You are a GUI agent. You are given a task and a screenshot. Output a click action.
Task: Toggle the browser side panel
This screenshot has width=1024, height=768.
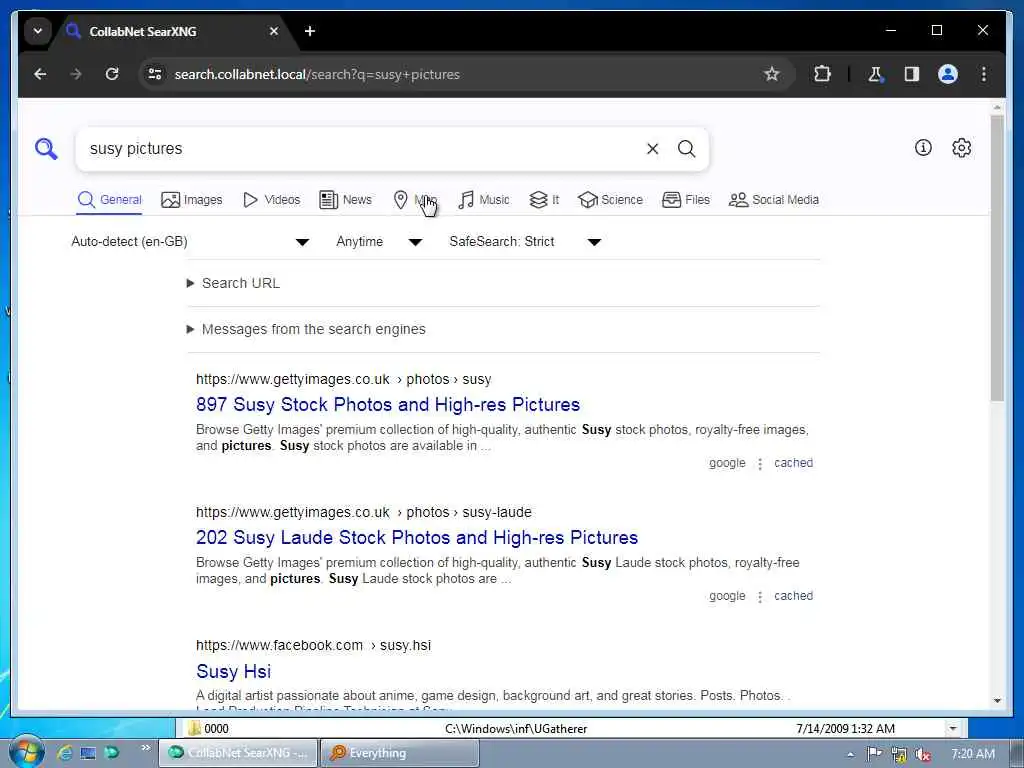point(912,74)
